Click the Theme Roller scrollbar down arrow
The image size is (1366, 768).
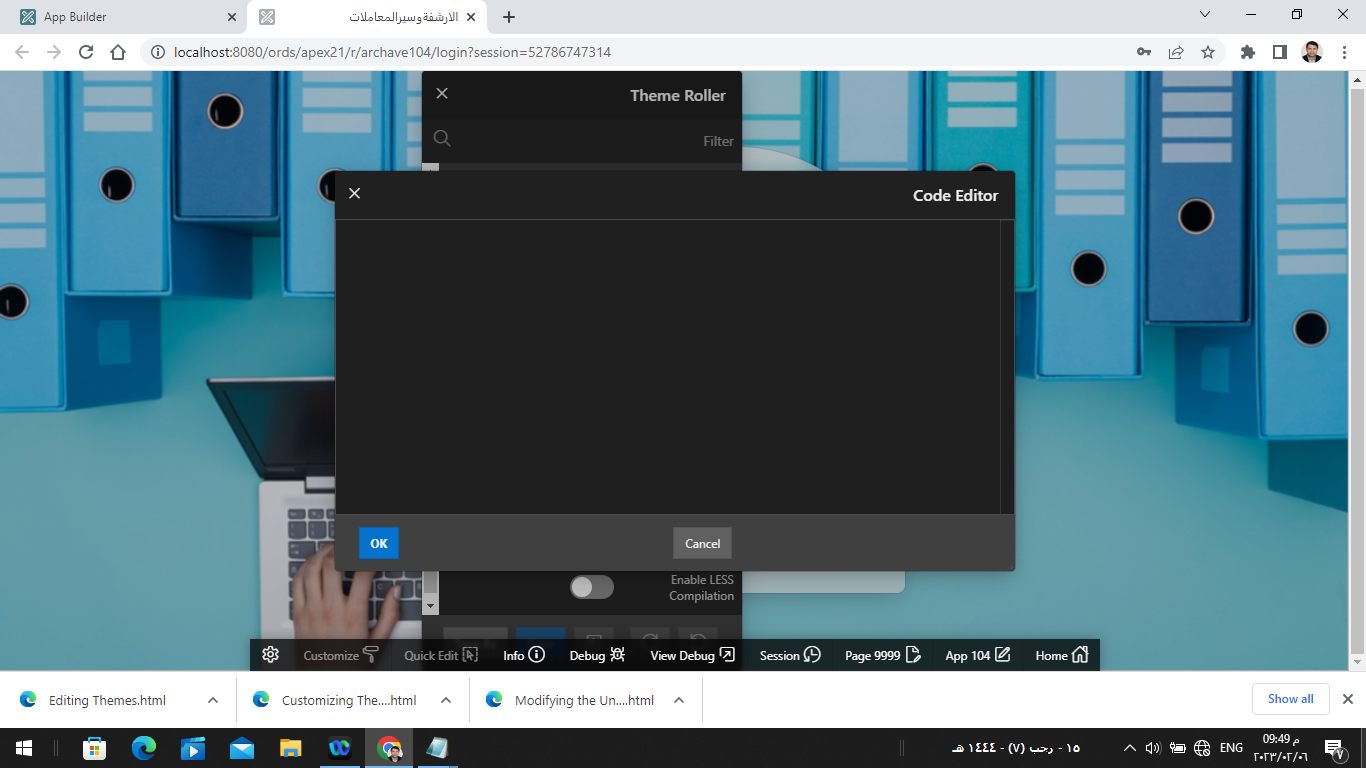click(x=430, y=604)
